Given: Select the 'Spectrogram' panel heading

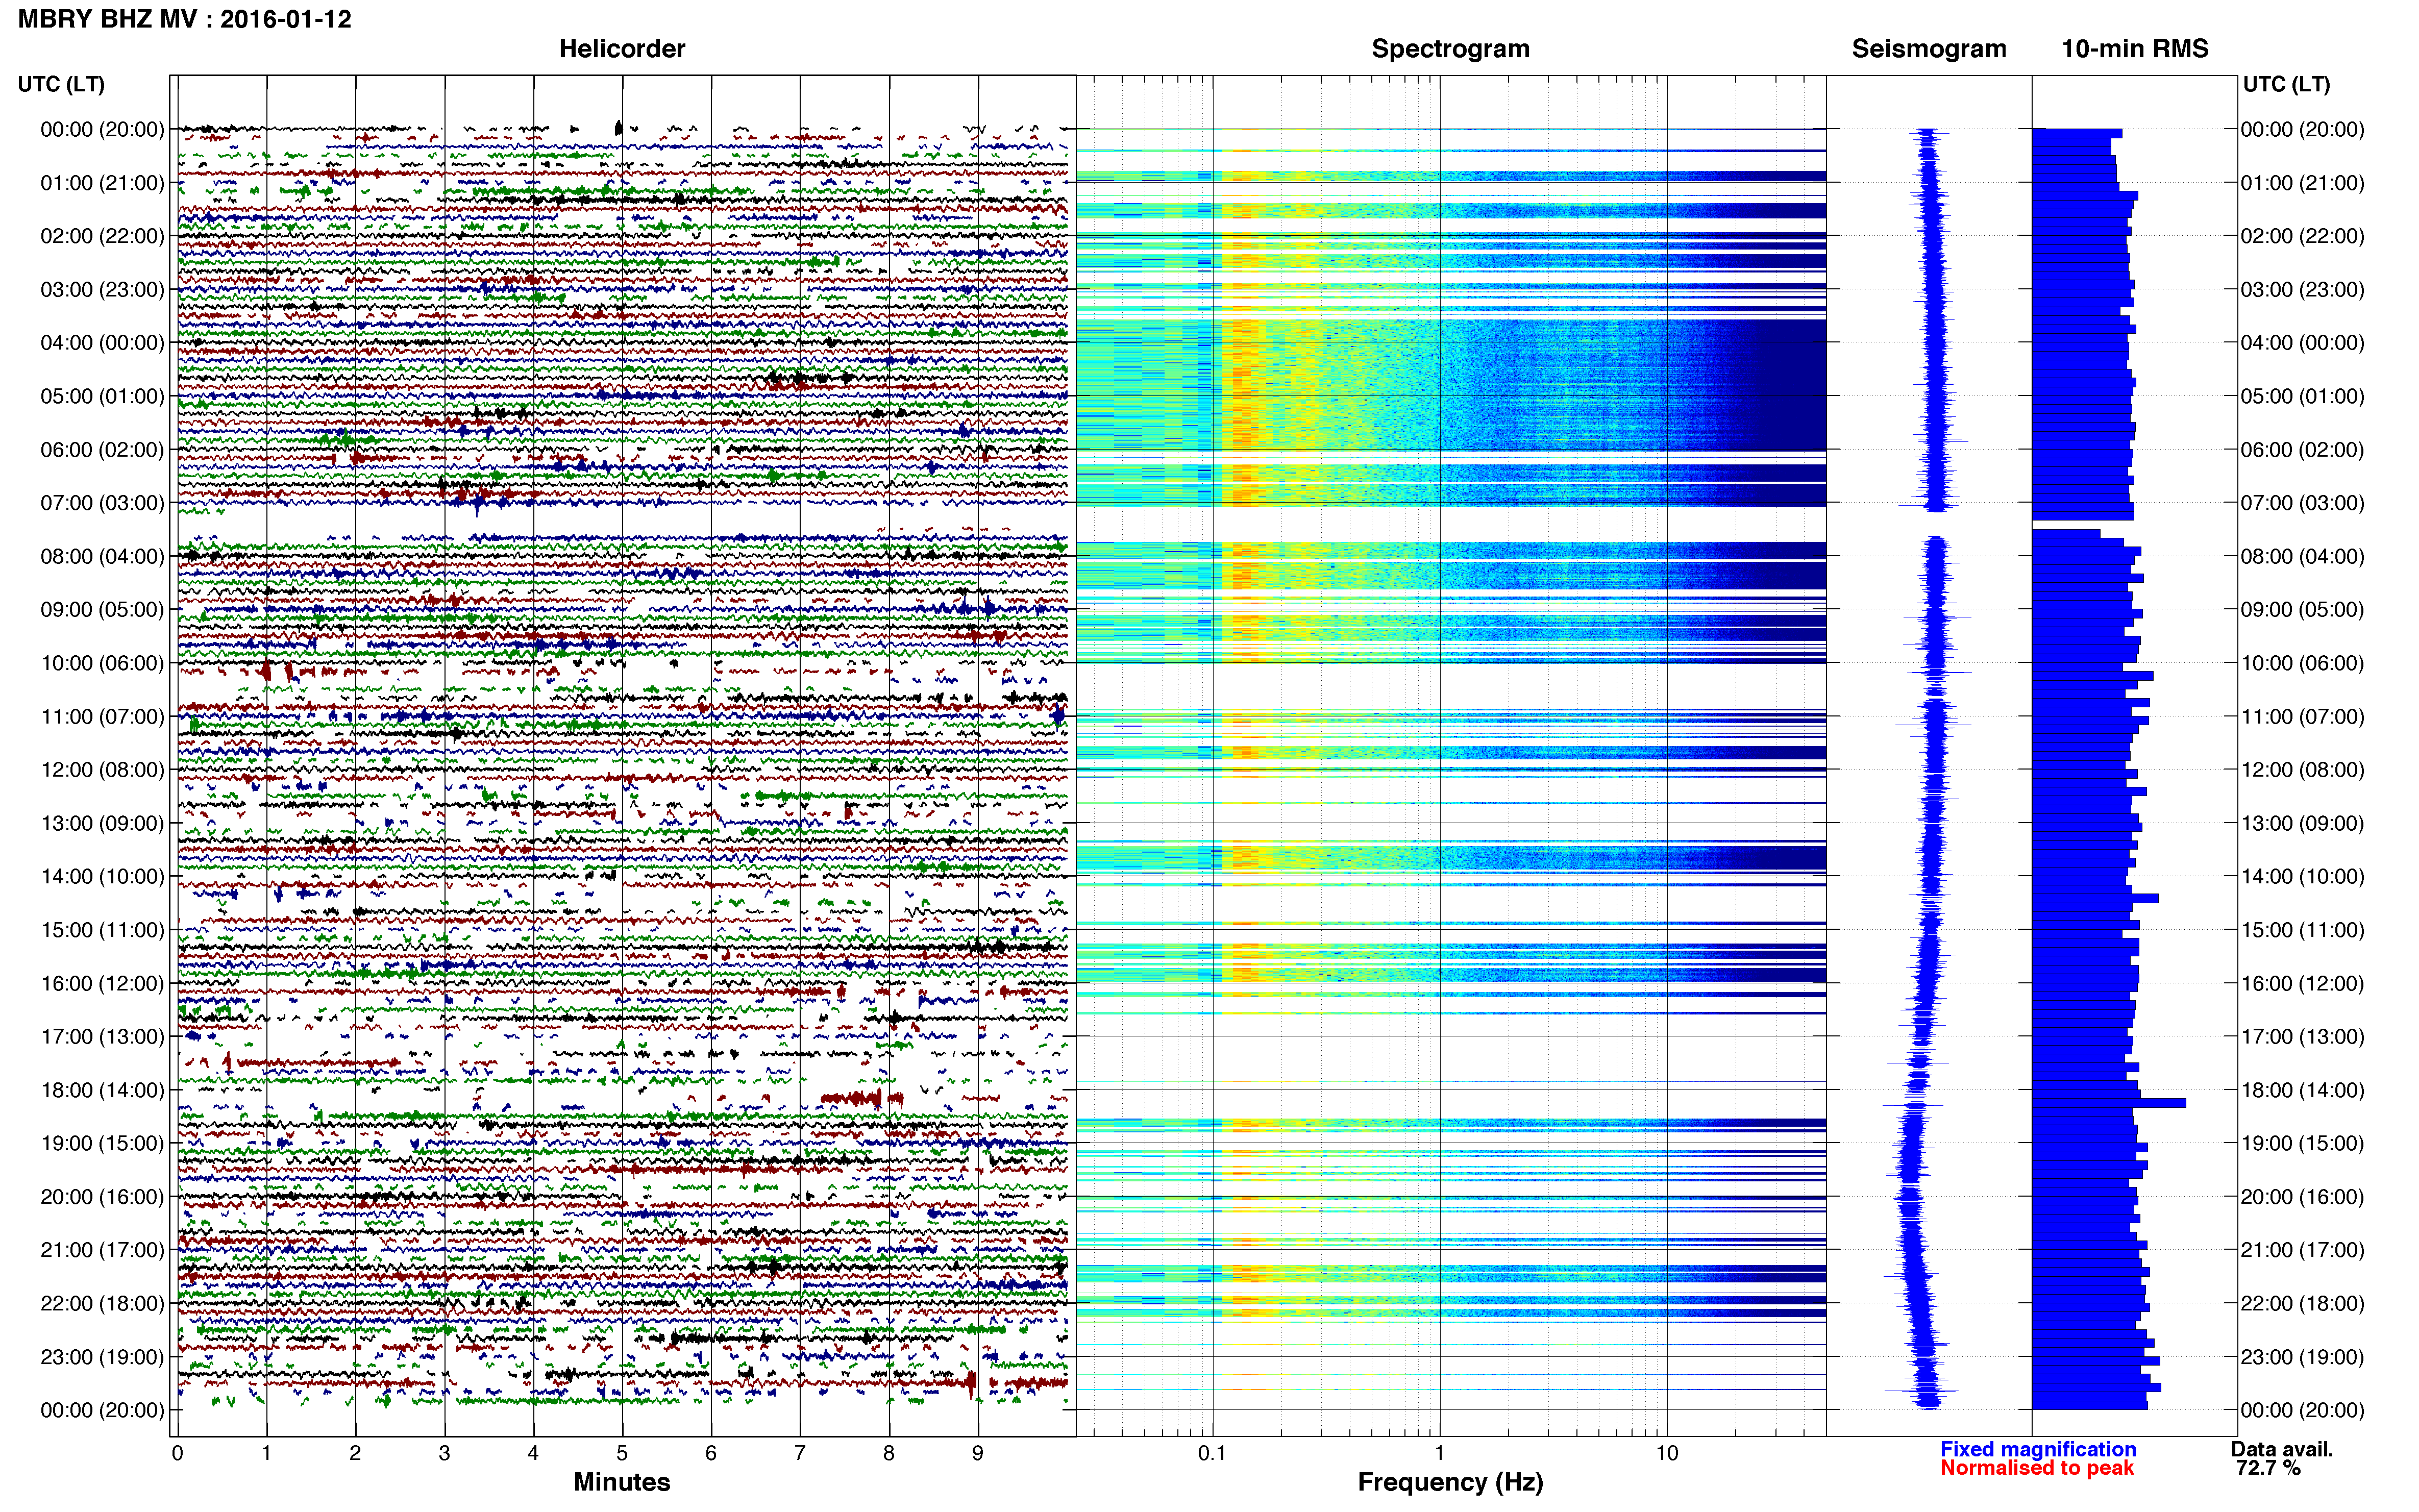Looking at the screenshot, I should pos(1450,49).
